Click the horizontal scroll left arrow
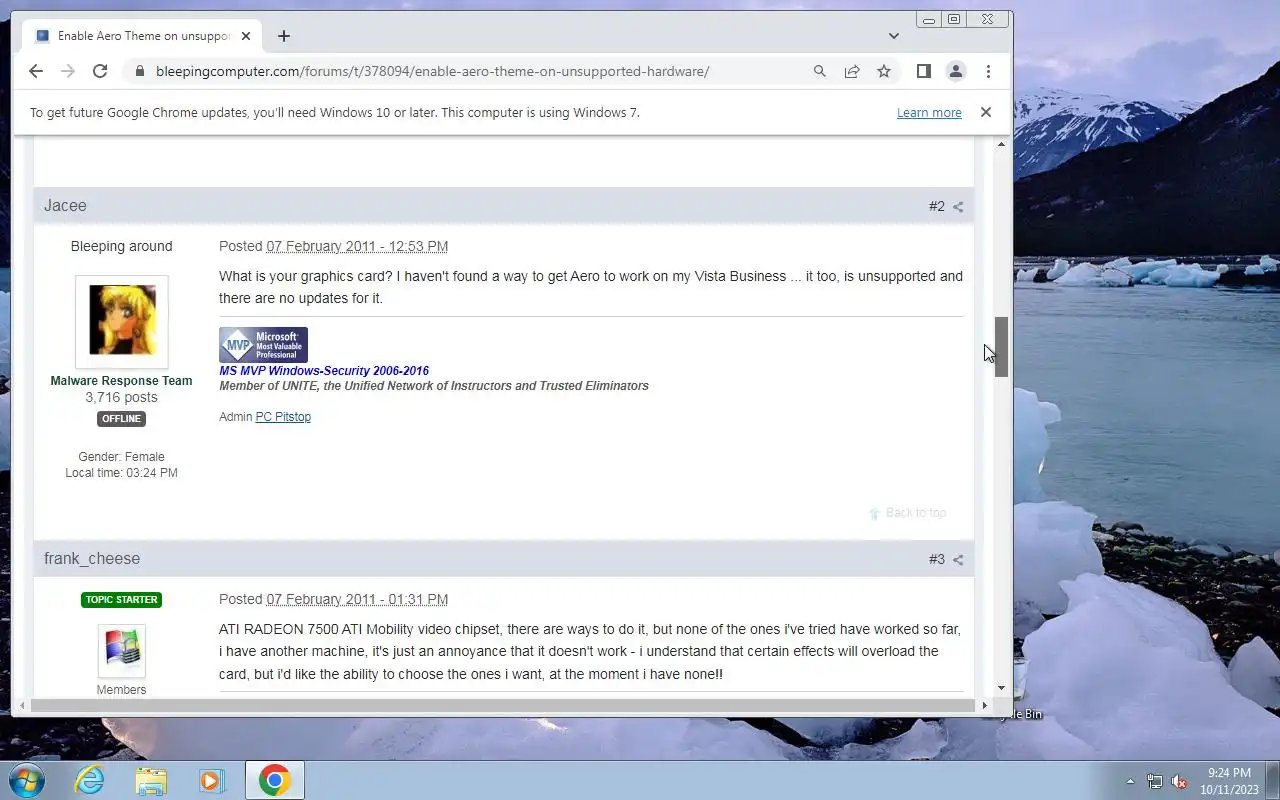1280x800 pixels. [22, 706]
